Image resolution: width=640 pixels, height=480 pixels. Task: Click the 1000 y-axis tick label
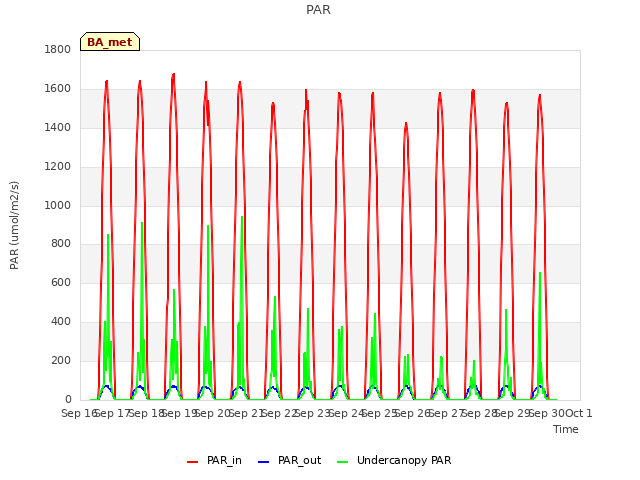58,205
